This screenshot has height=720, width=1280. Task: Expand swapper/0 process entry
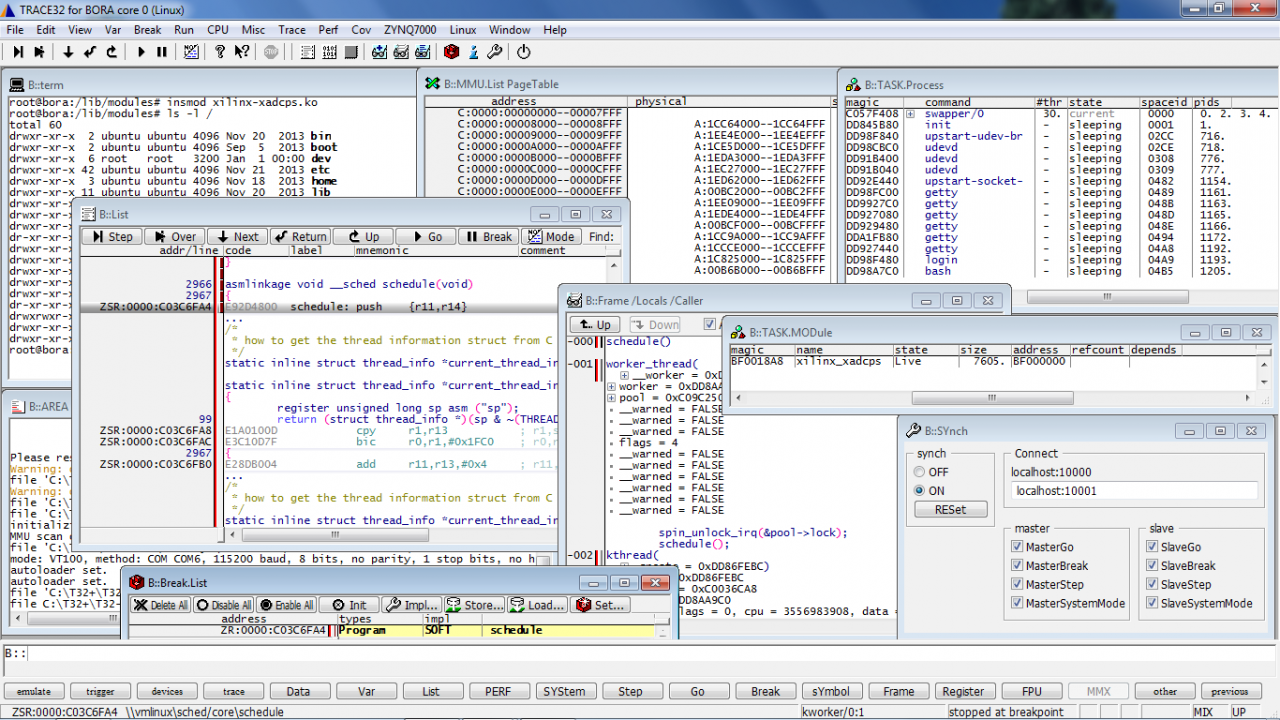click(x=911, y=115)
